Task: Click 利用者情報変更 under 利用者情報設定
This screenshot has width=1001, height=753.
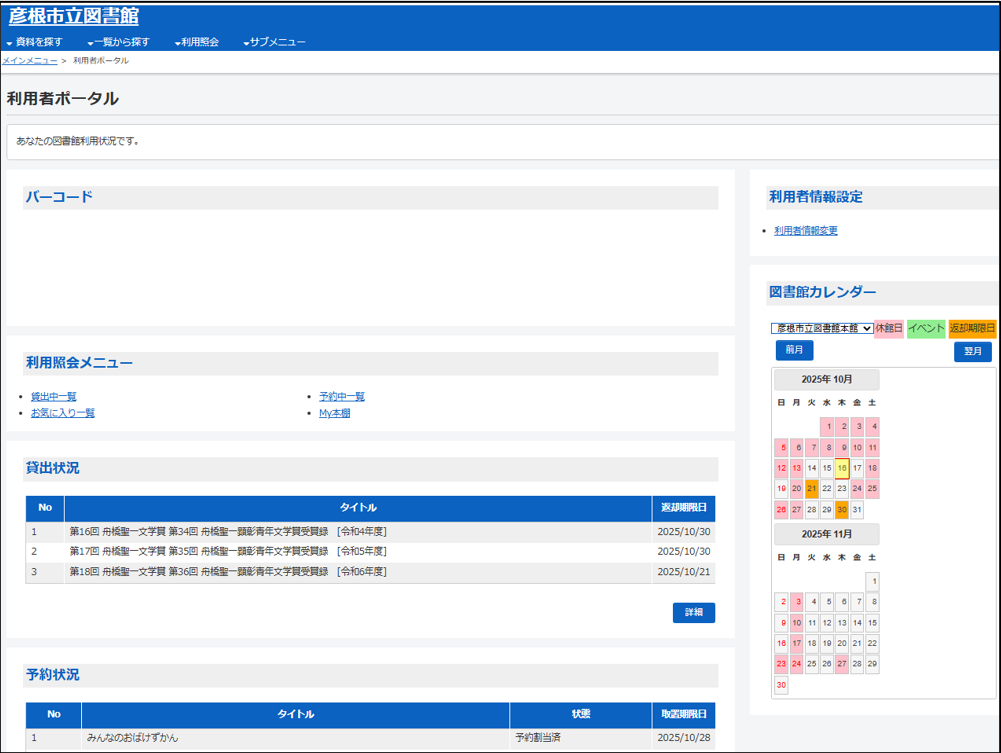Action: click(x=806, y=230)
